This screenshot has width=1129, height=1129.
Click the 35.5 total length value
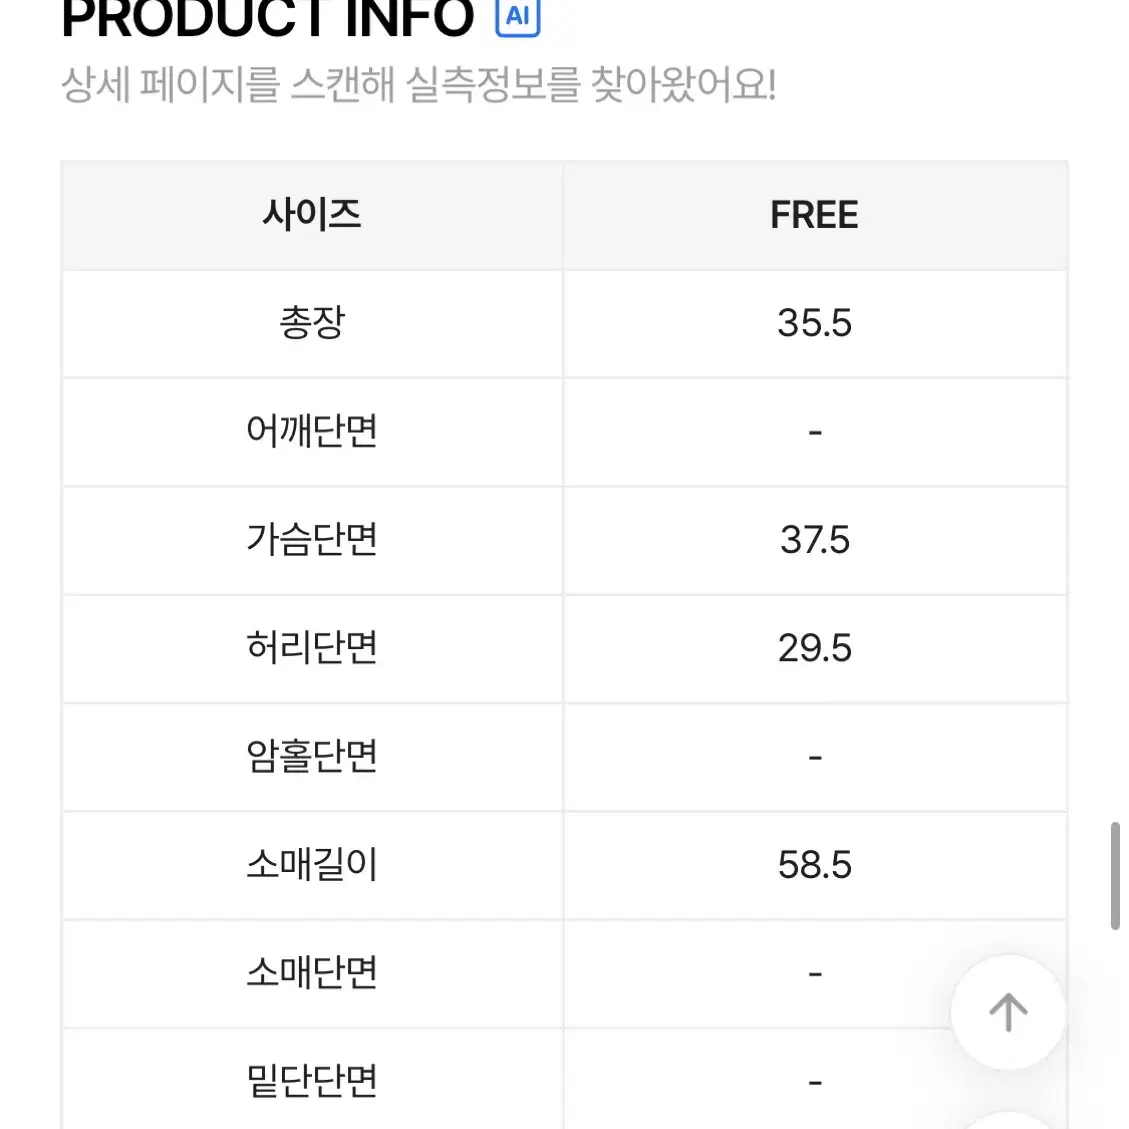814,323
